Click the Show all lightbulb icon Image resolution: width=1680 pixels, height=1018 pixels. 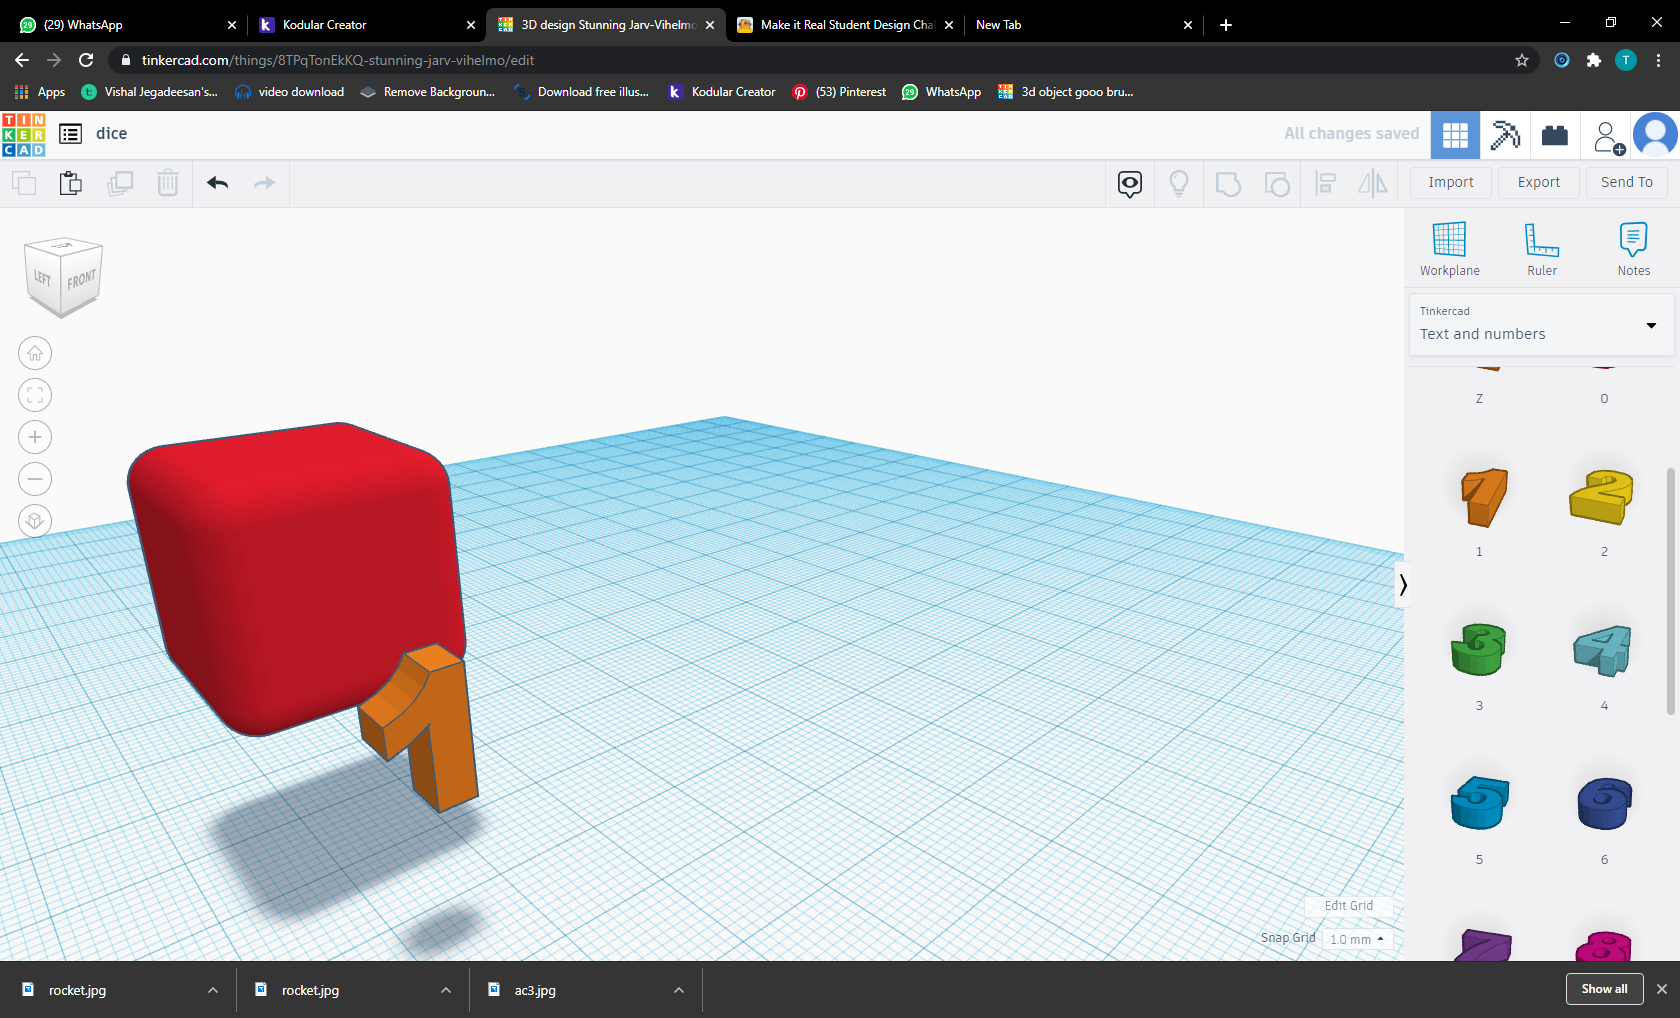click(1179, 183)
